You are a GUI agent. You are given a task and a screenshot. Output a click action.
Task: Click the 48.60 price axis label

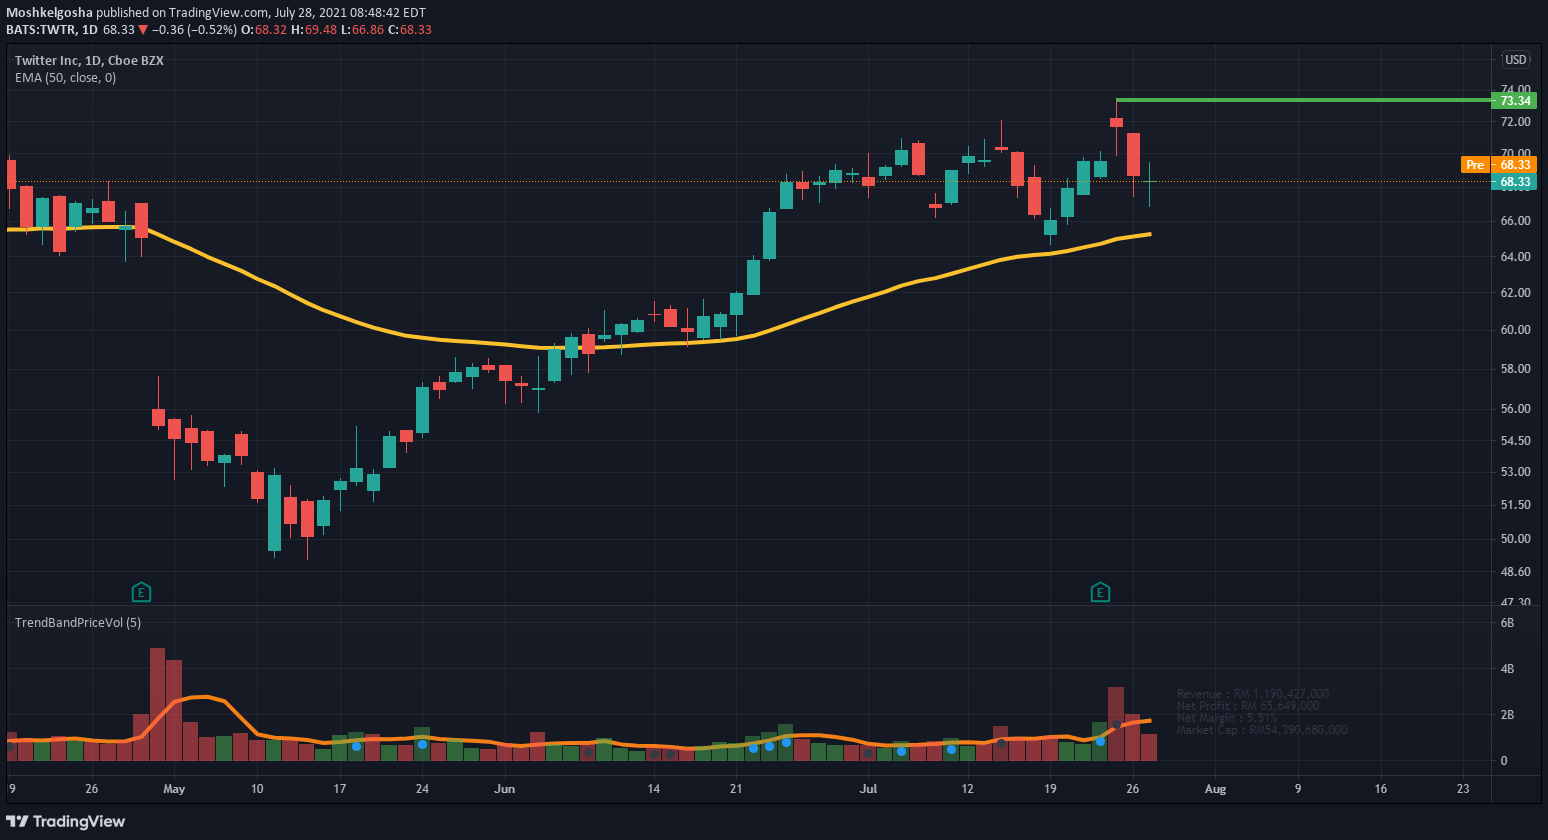(x=1516, y=572)
